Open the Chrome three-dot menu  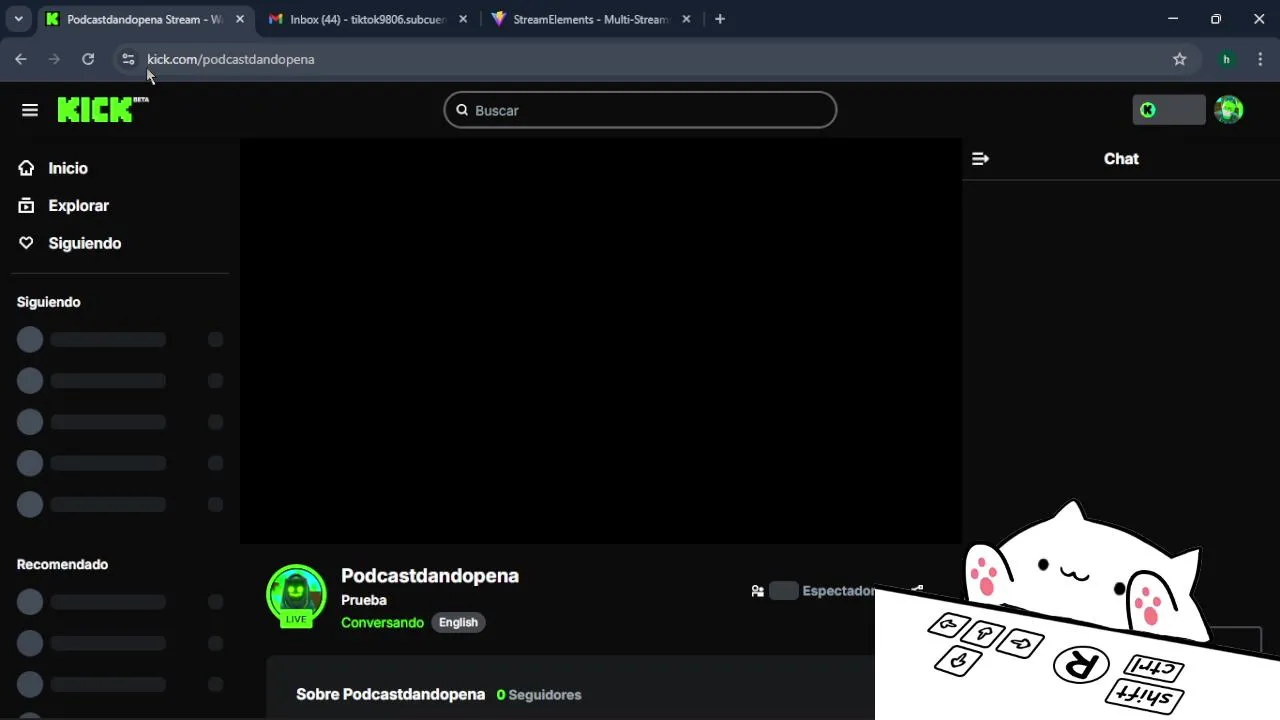(x=1260, y=59)
